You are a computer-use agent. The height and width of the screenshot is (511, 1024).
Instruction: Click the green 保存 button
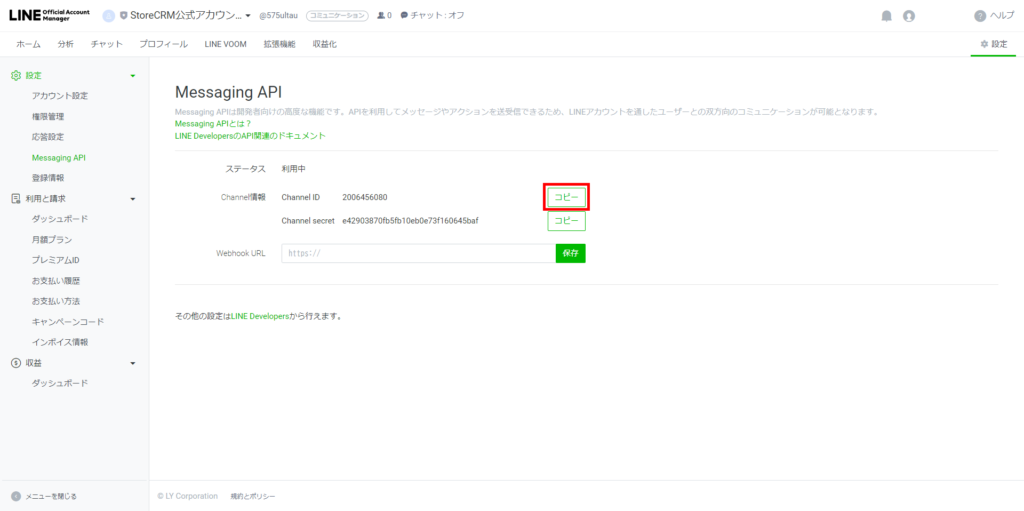coord(571,254)
